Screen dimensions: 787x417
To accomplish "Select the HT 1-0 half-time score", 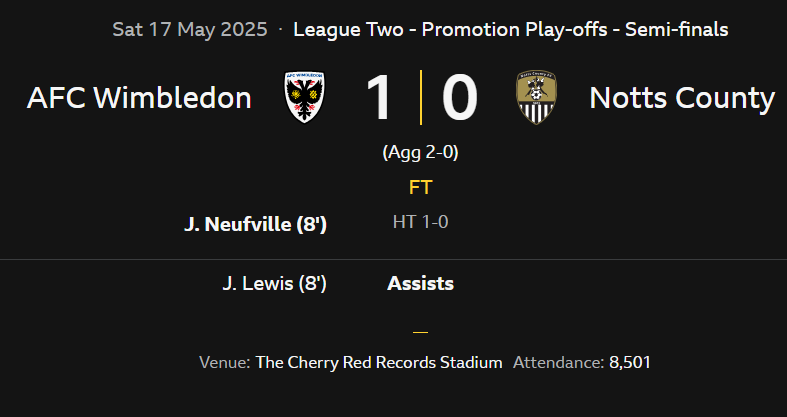I will pos(421,222).
